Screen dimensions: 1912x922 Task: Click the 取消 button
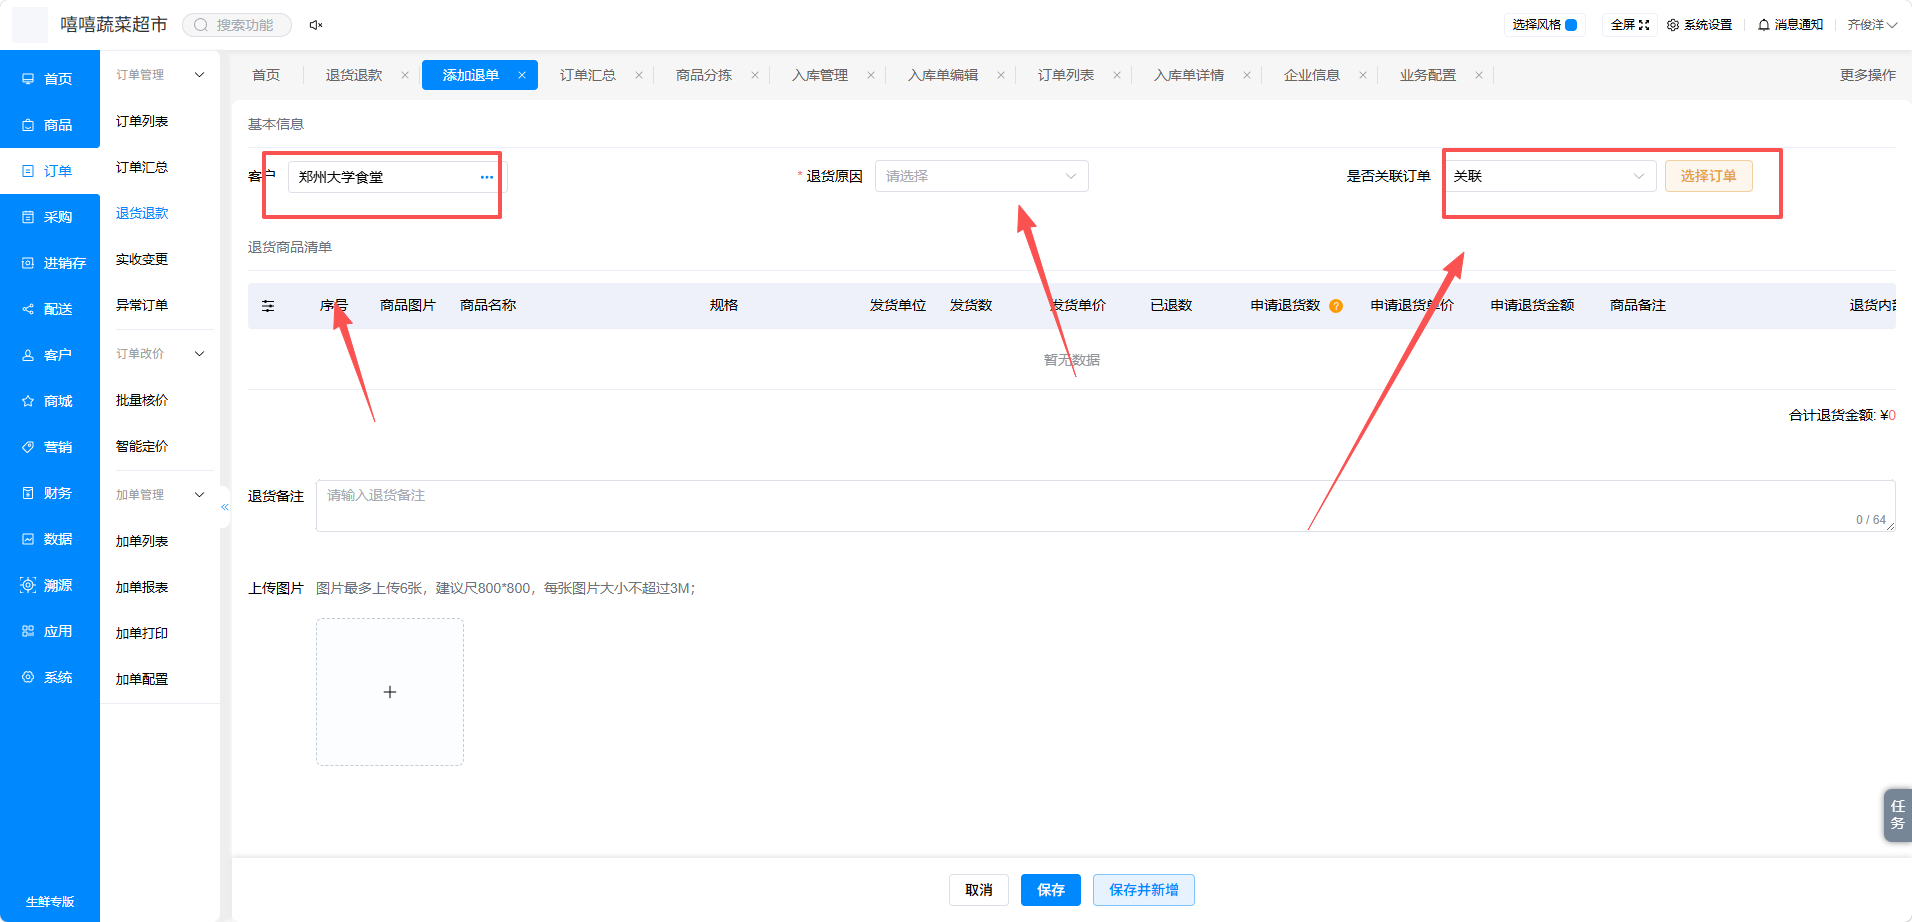pos(978,890)
